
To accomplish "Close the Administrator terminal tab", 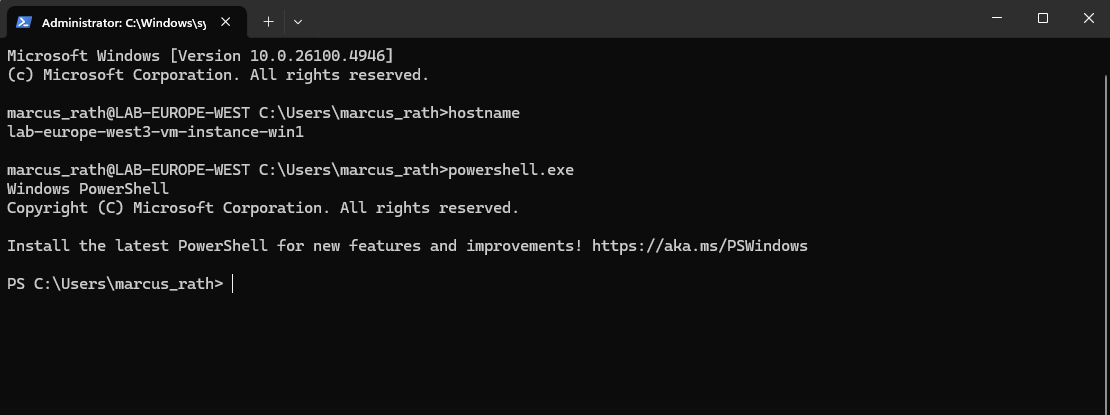I will pyautogui.click(x=225, y=22).
